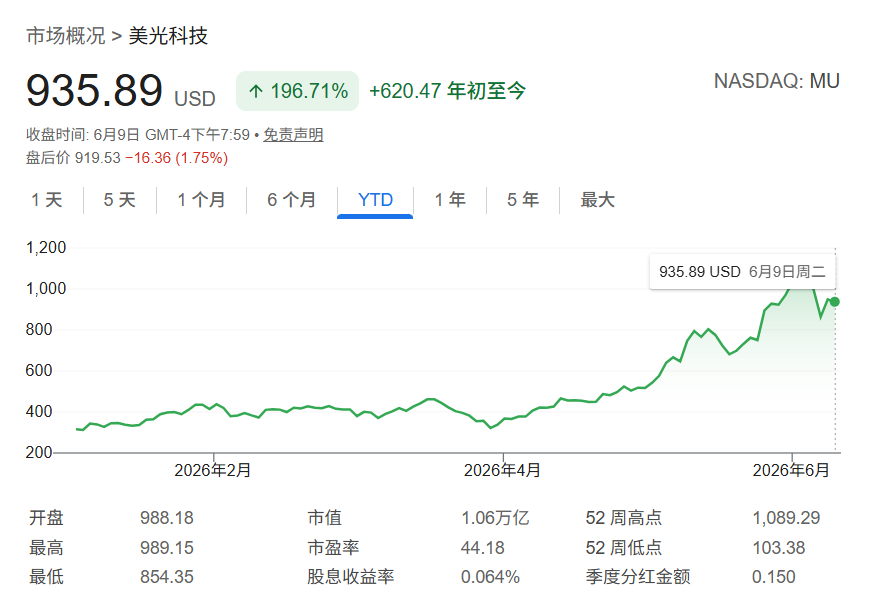The image size is (877, 605).
Task: Click the green 196.71% change badge
Action: point(298,91)
